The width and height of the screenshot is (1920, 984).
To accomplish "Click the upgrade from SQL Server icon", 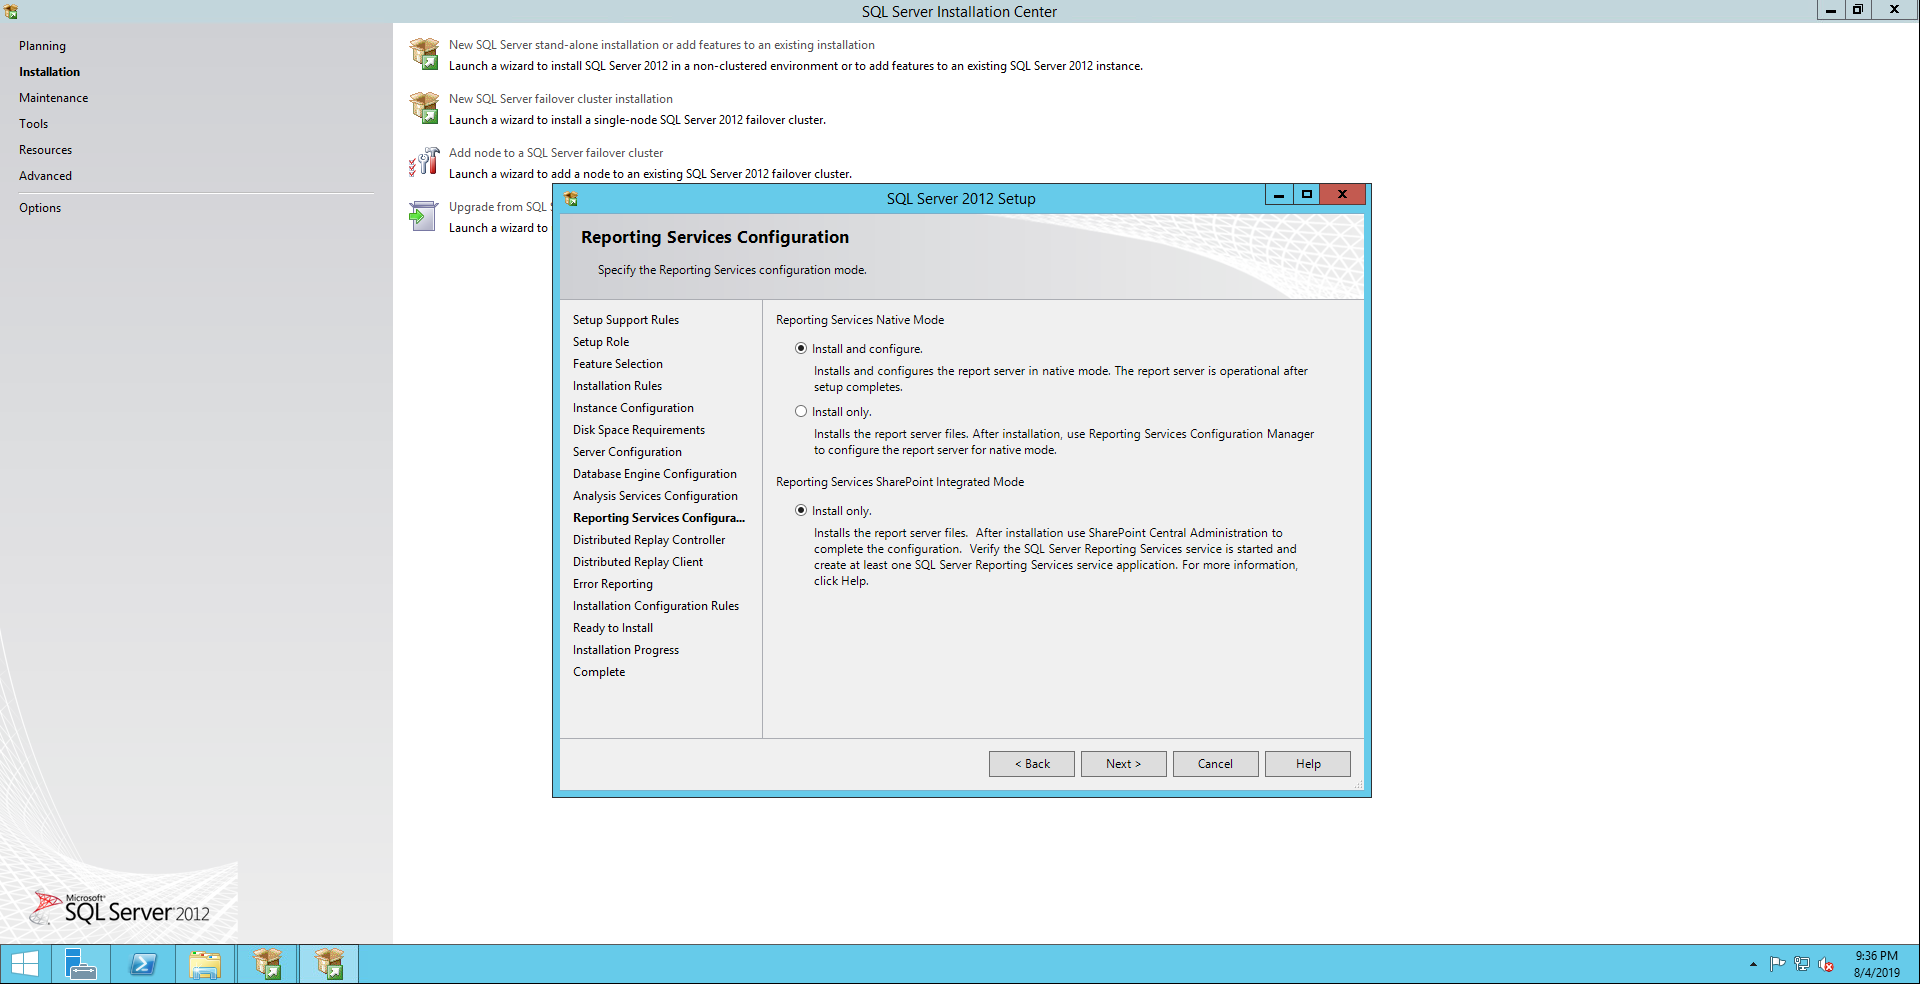I will click(424, 216).
